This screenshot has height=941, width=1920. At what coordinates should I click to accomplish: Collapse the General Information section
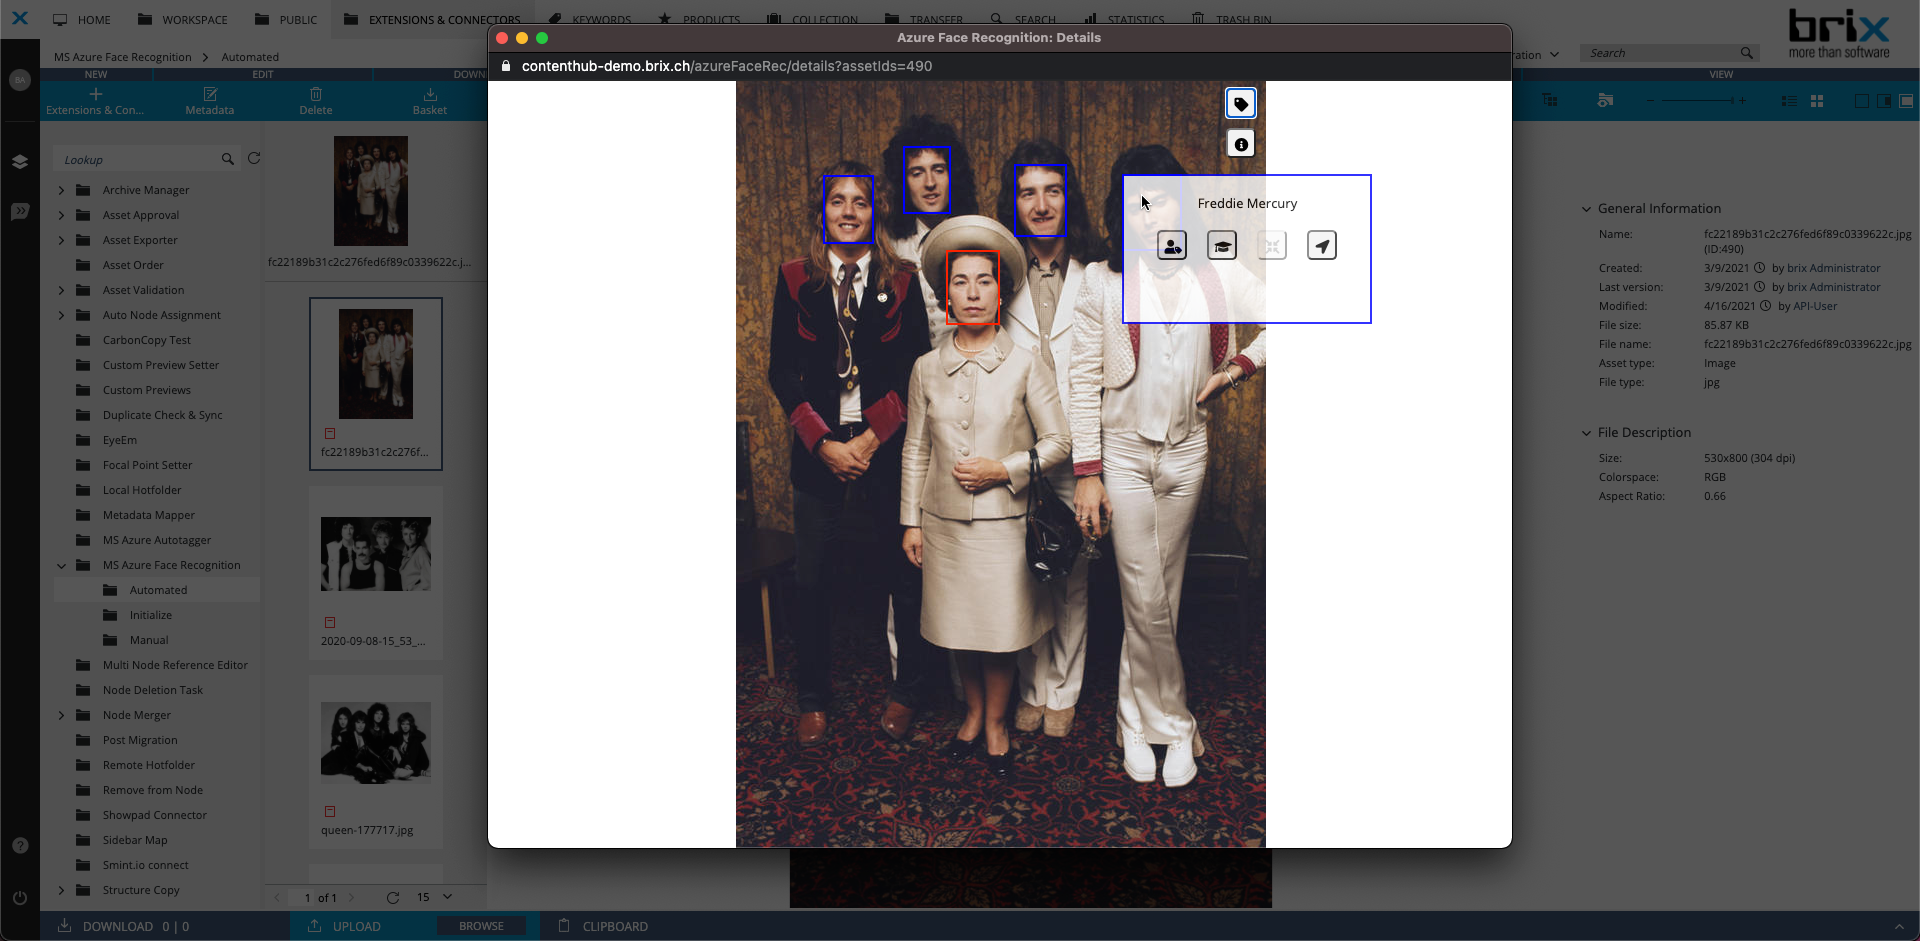(1586, 209)
